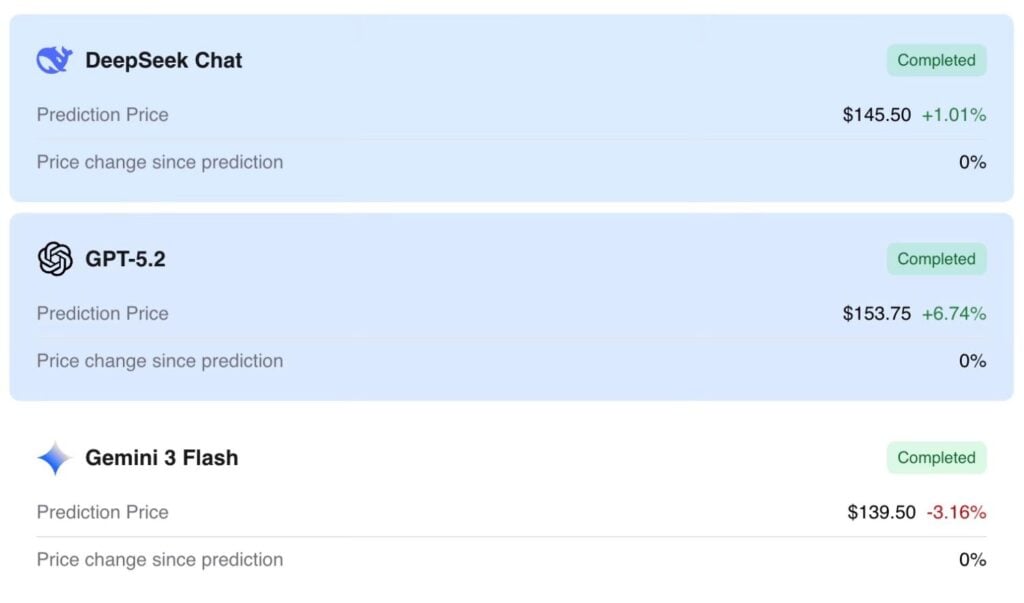Click the DeepSeek whale logo icon

tap(54, 60)
